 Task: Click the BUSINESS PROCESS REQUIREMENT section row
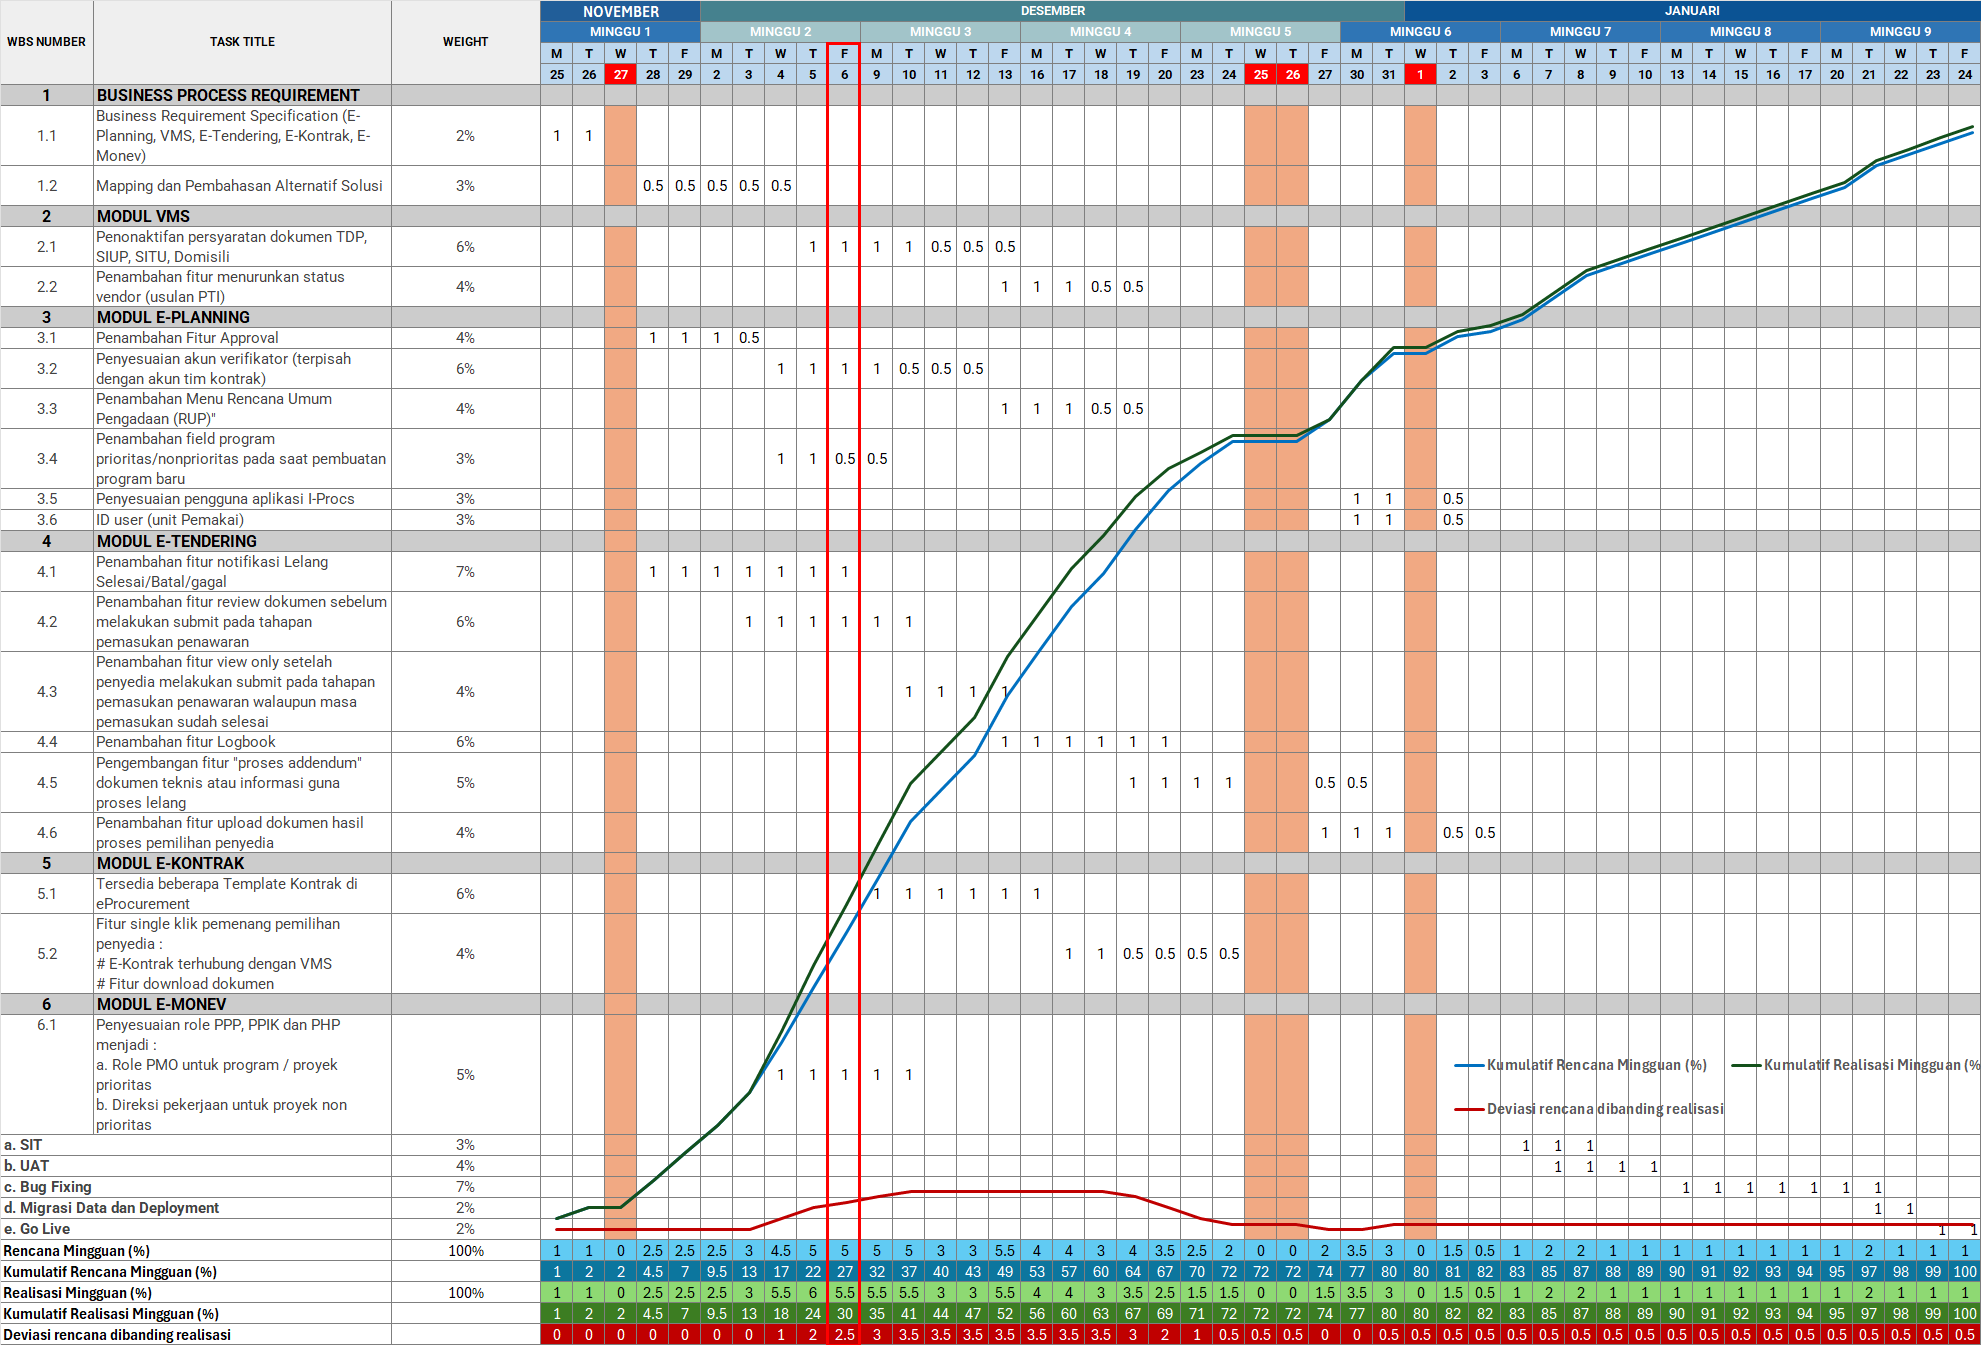click(x=228, y=95)
